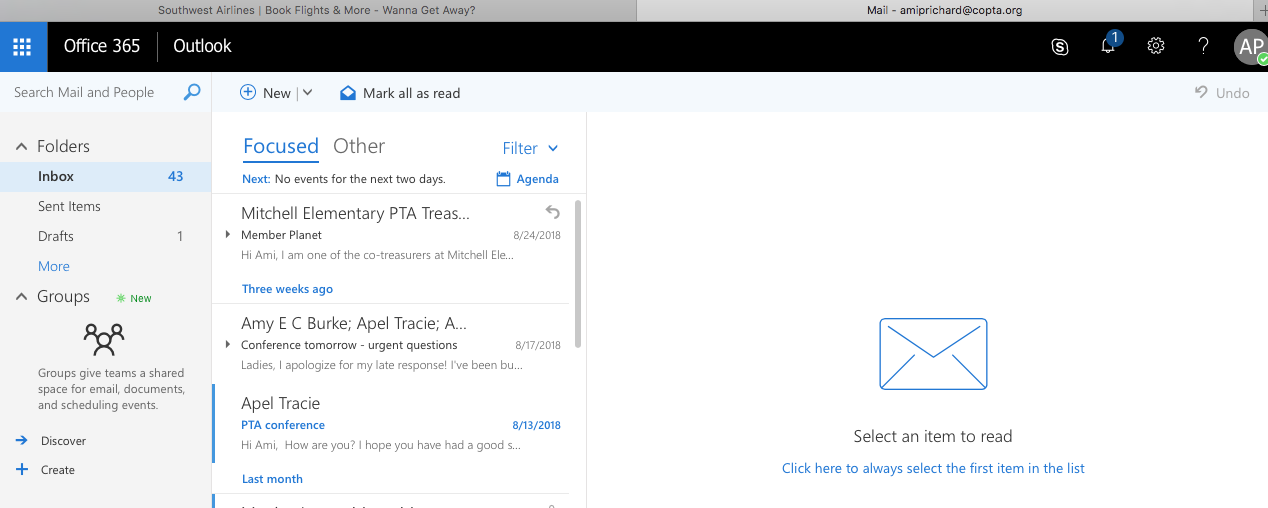Click Mark all as read label
Image resolution: width=1268 pixels, height=508 pixels.
point(412,92)
